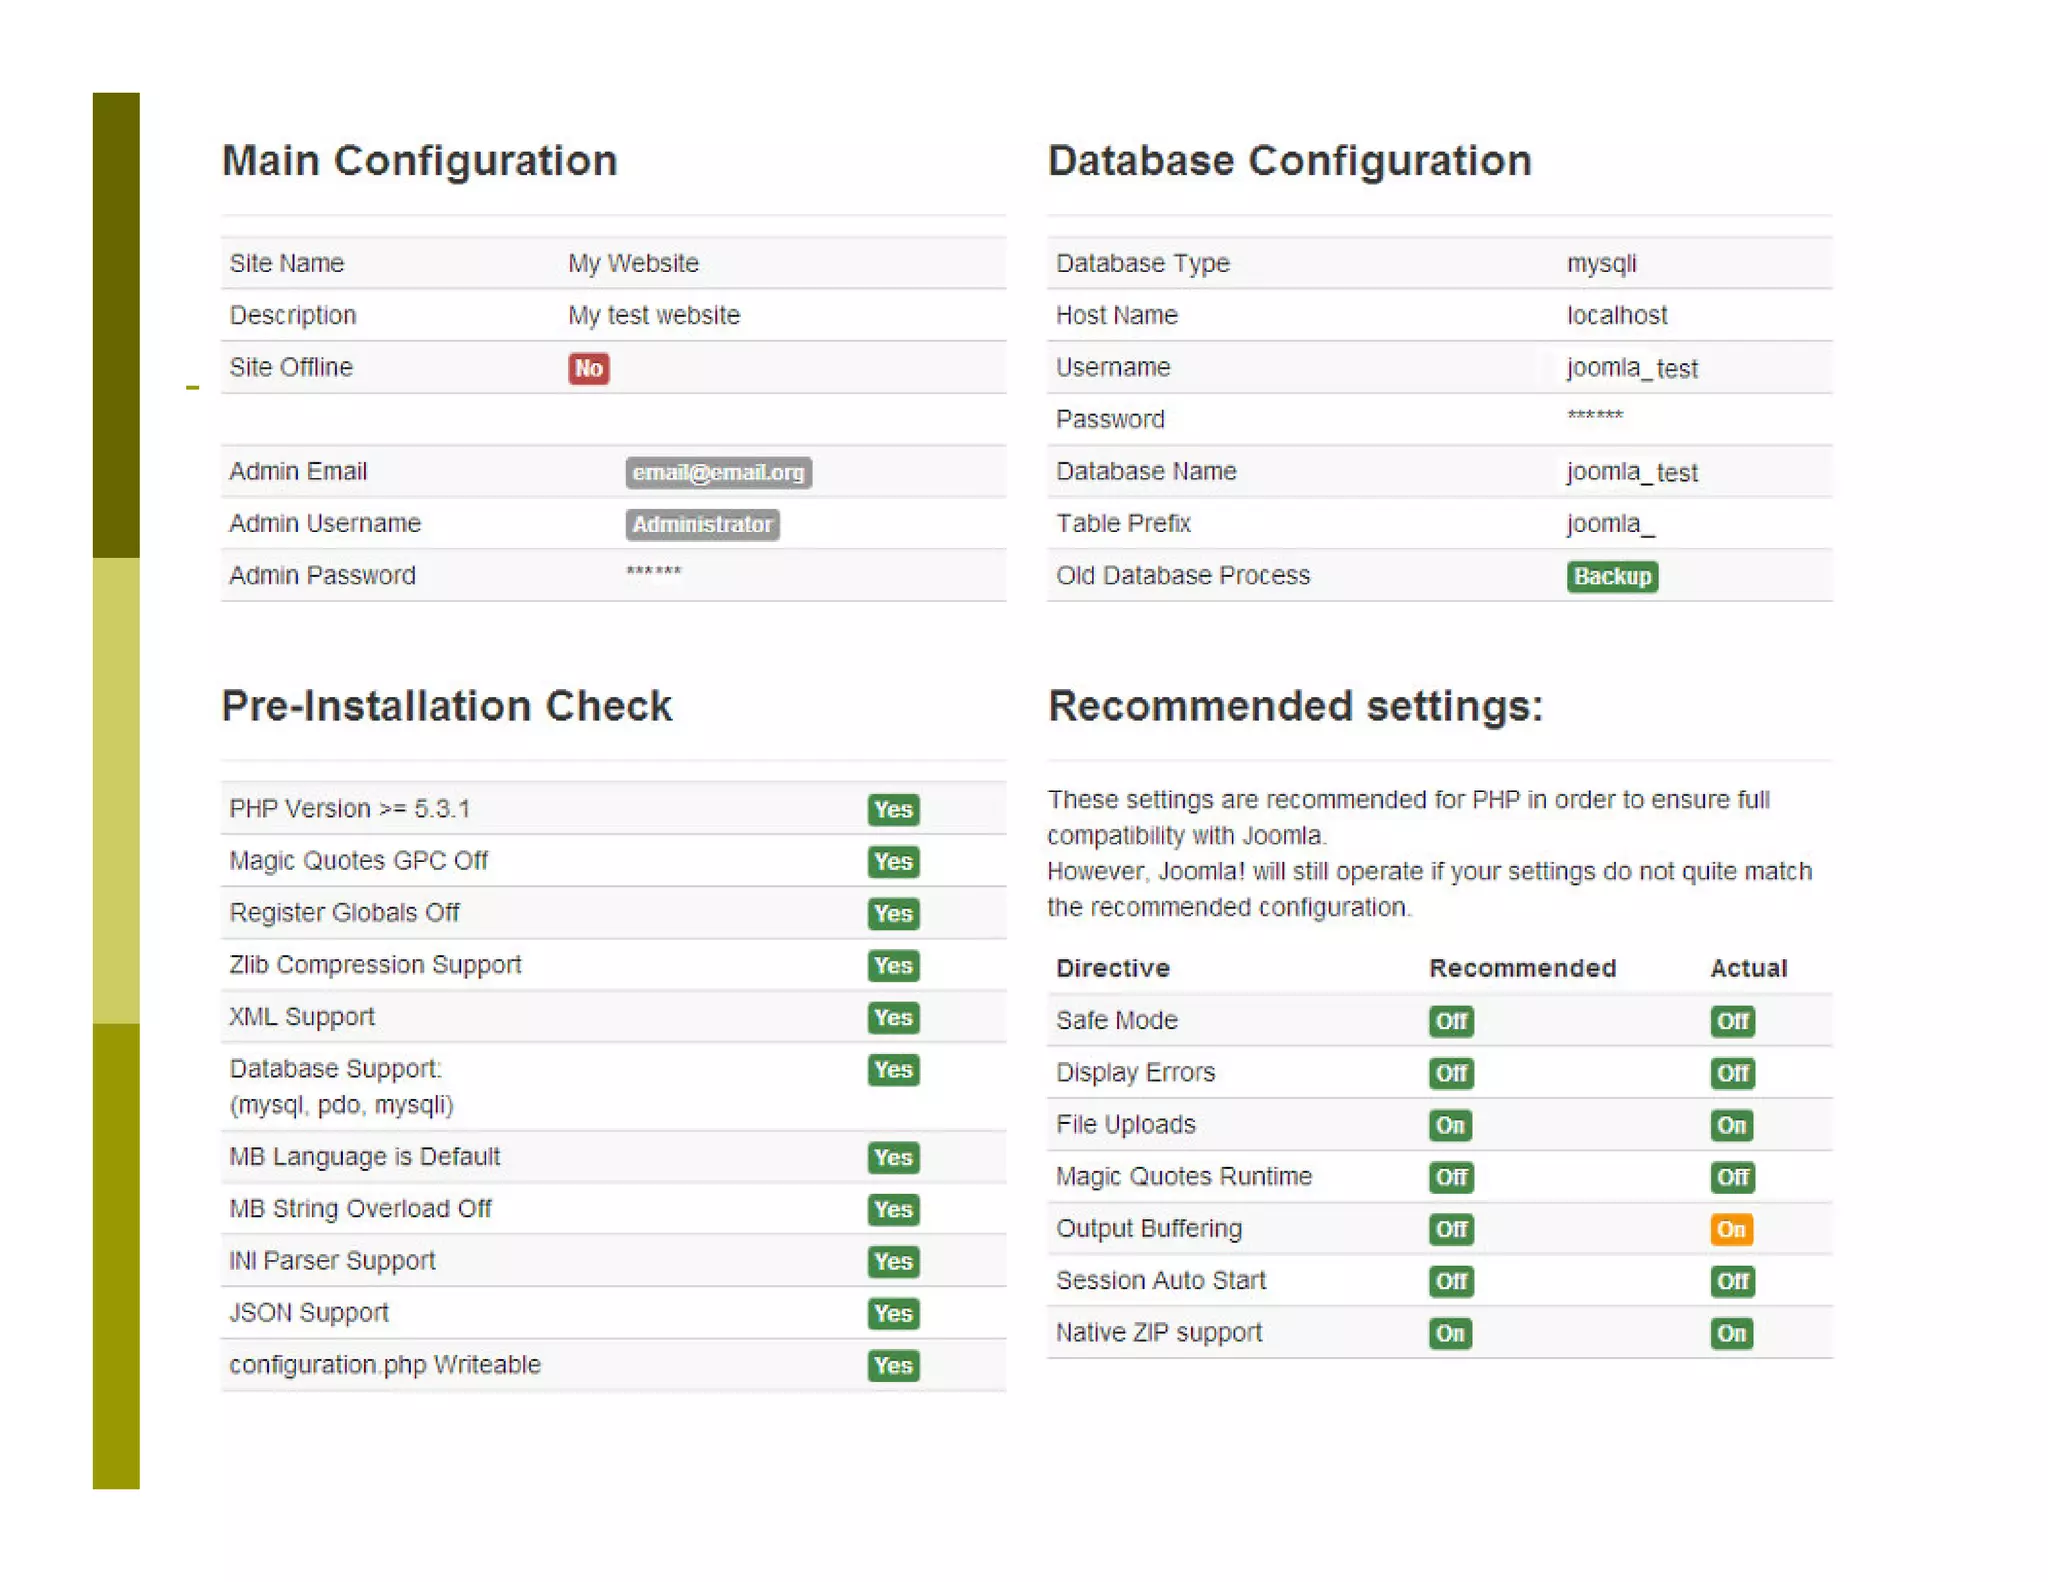Click the Actual Off badge for Safe Mode
The image size is (2048, 1582).
[x=1731, y=1021]
